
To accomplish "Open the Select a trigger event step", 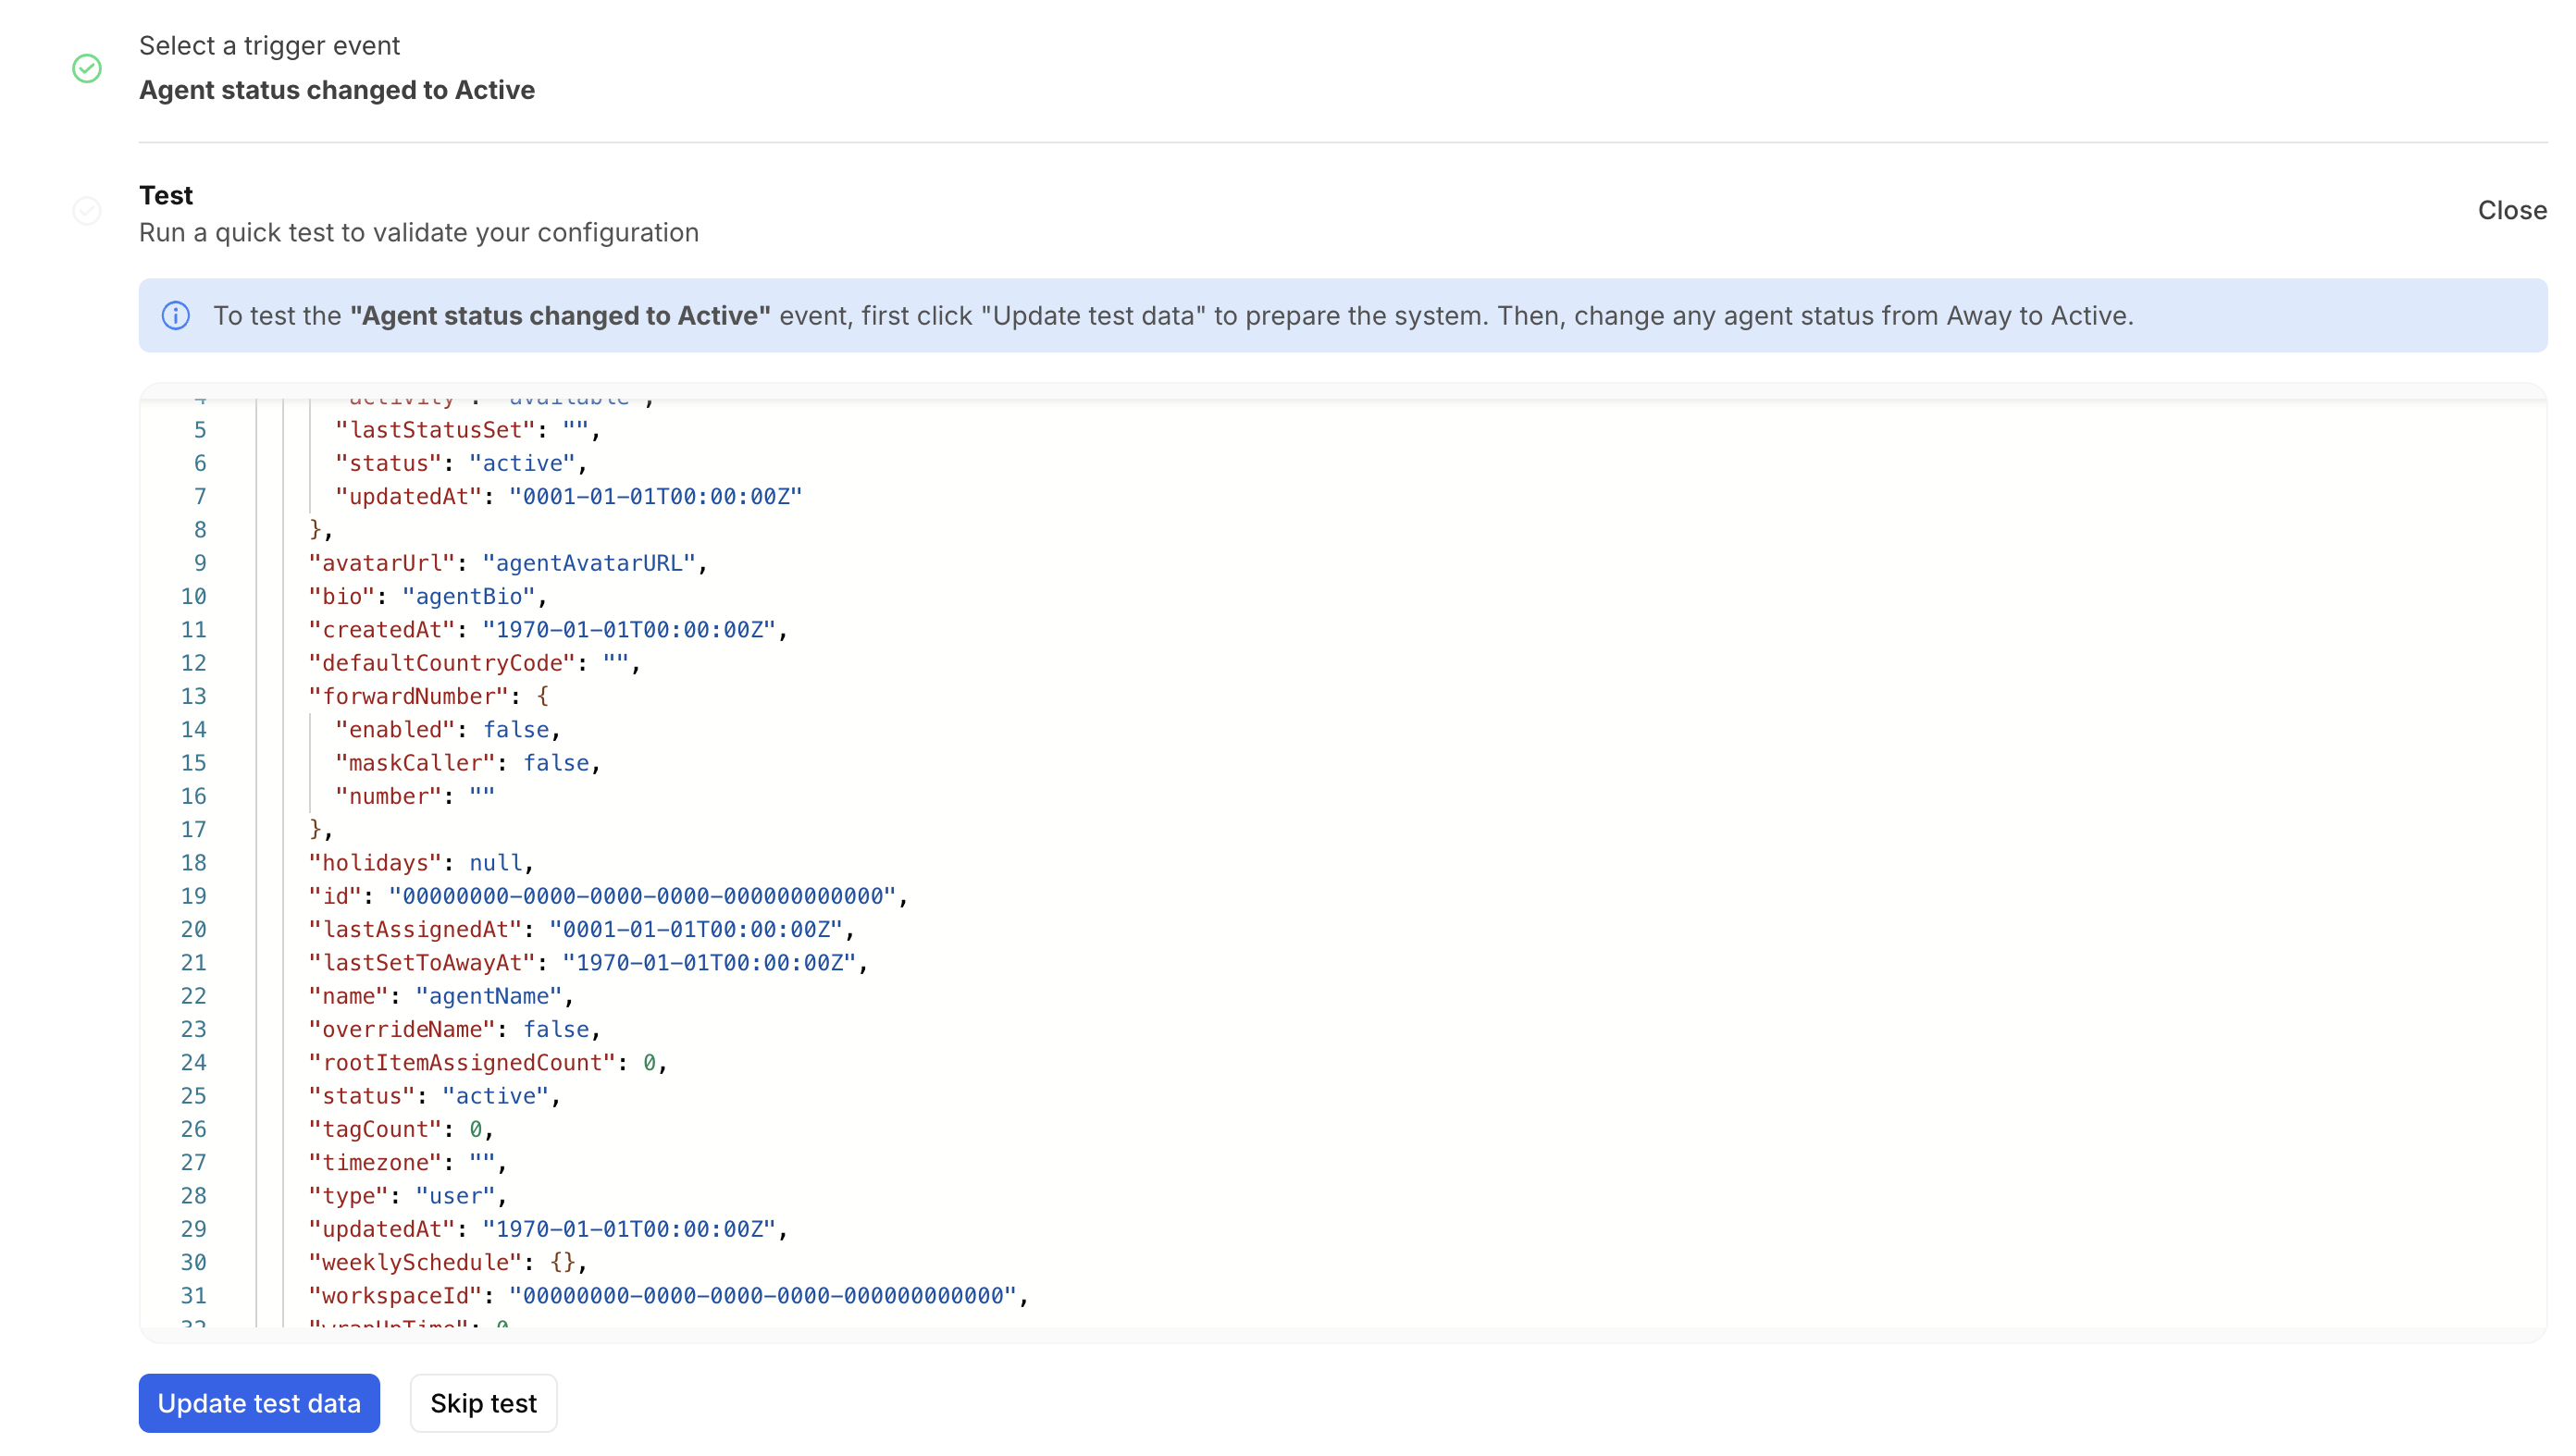I will 269,46.
